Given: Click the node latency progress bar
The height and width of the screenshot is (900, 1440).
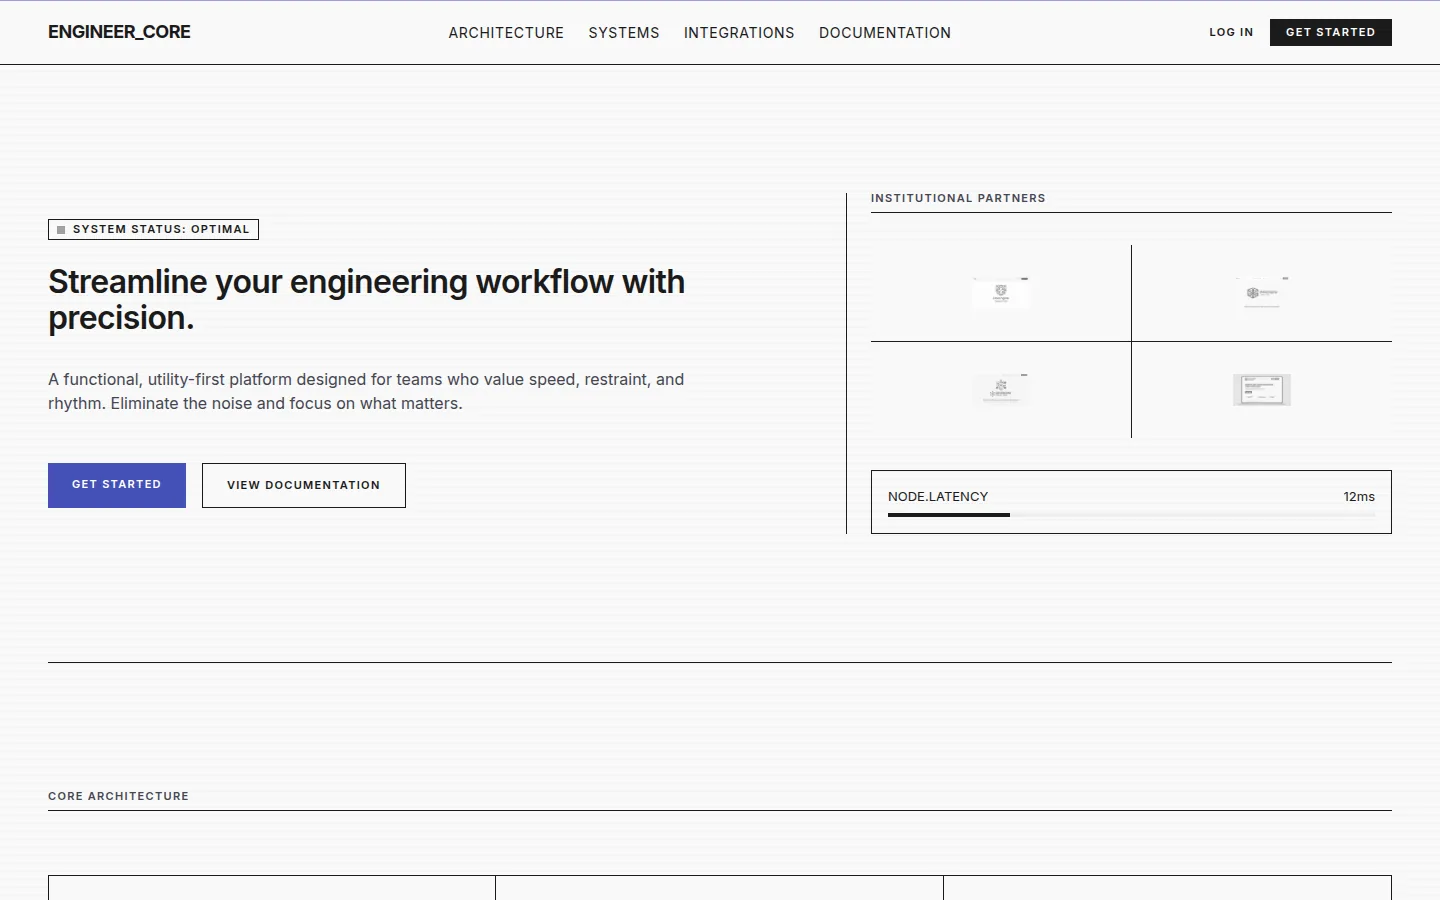Looking at the screenshot, I should tap(1132, 515).
